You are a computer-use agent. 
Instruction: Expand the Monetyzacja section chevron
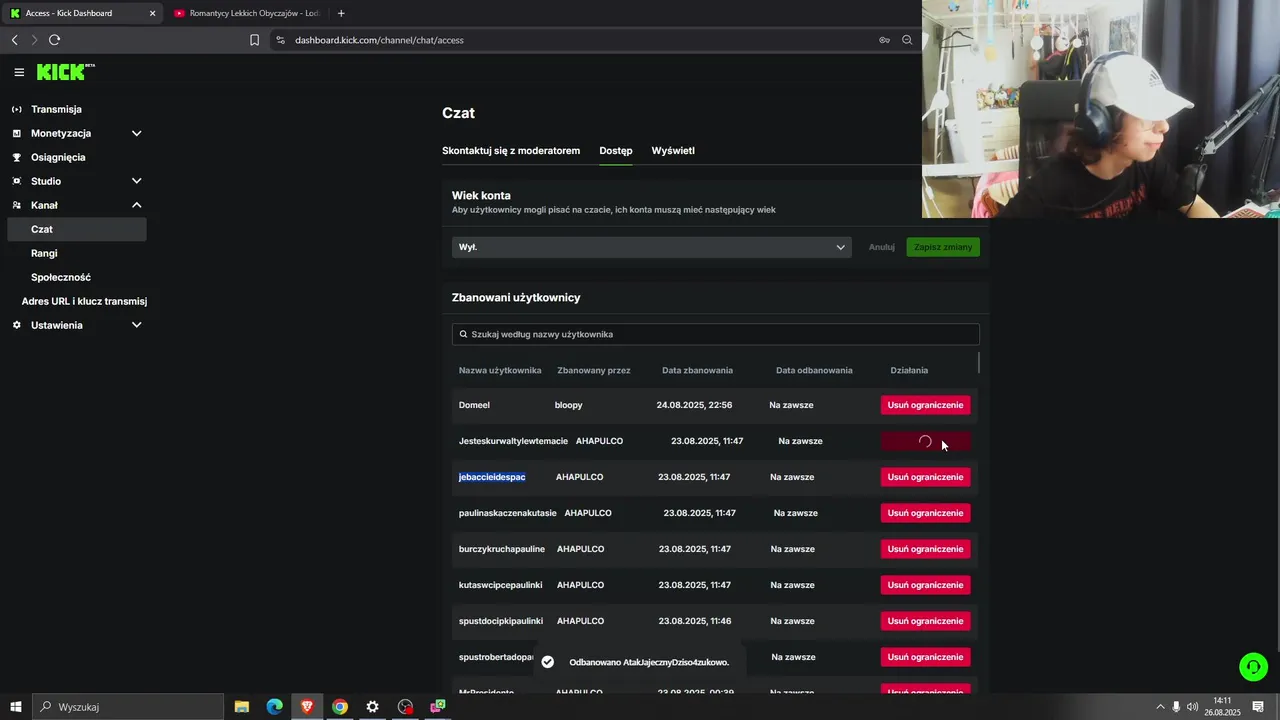click(x=137, y=133)
